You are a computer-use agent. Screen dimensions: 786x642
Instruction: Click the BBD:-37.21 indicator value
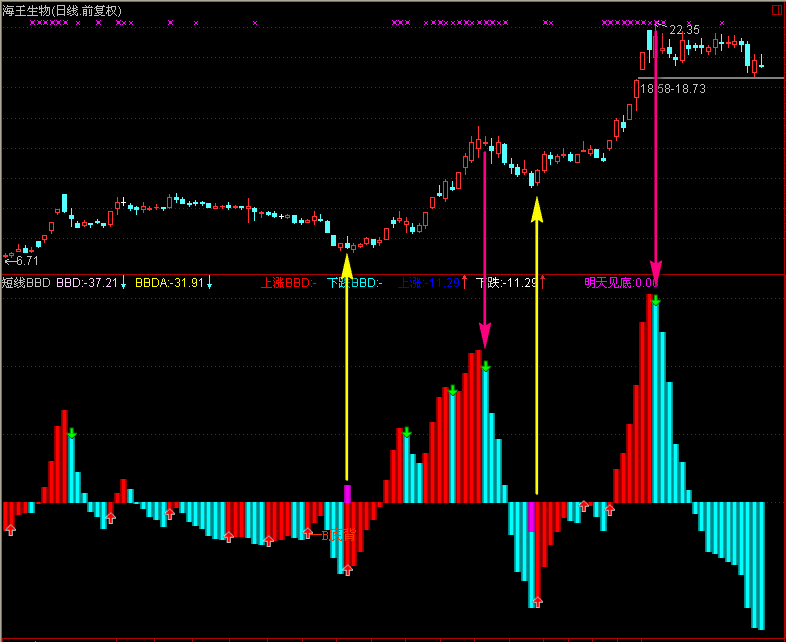[87, 283]
